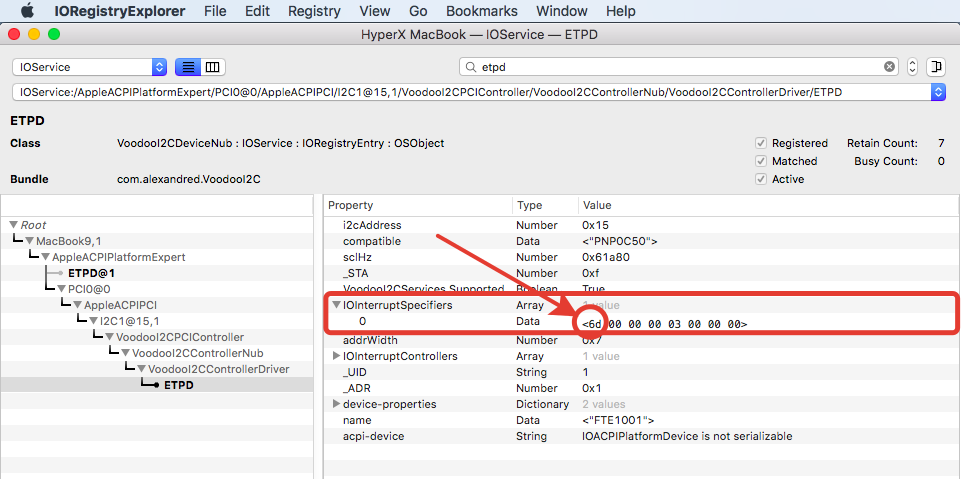The width and height of the screenshot is (961, 479).
Task: Toggle the inspector panel icon beside search
Action: [x=936, y=67]
